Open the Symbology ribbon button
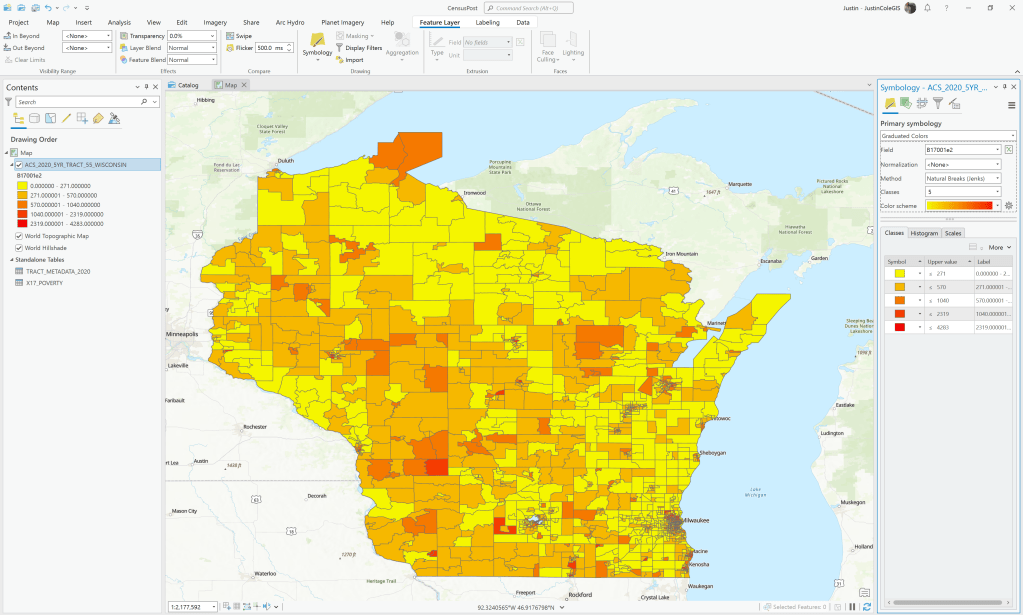Image resolution: width=1023 pixels, height=615 pixels. (317, 45)
